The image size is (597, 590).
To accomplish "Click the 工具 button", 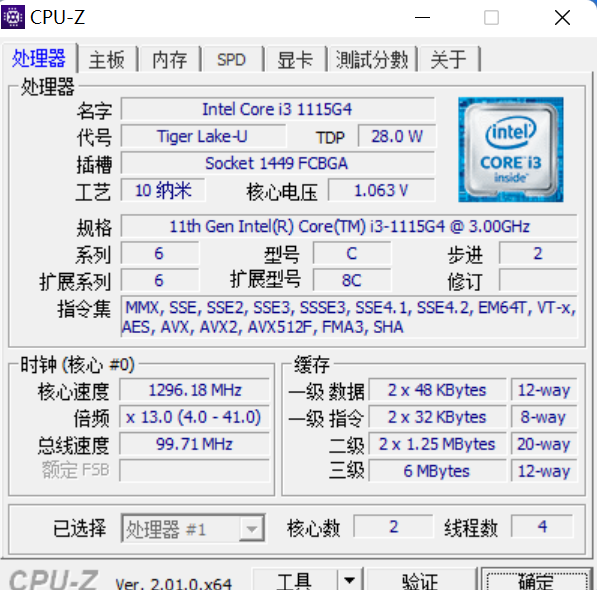I will (295, 580).
